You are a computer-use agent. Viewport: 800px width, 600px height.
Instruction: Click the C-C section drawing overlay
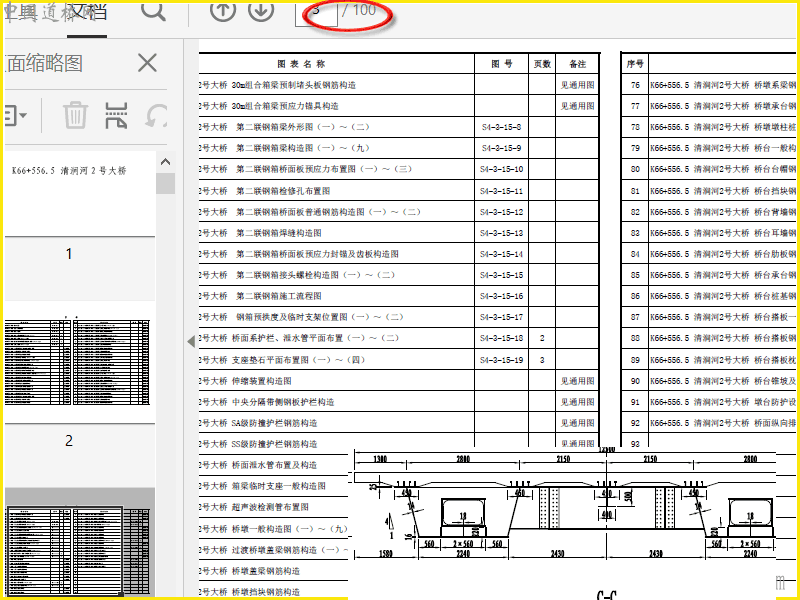tap(564, 523)
